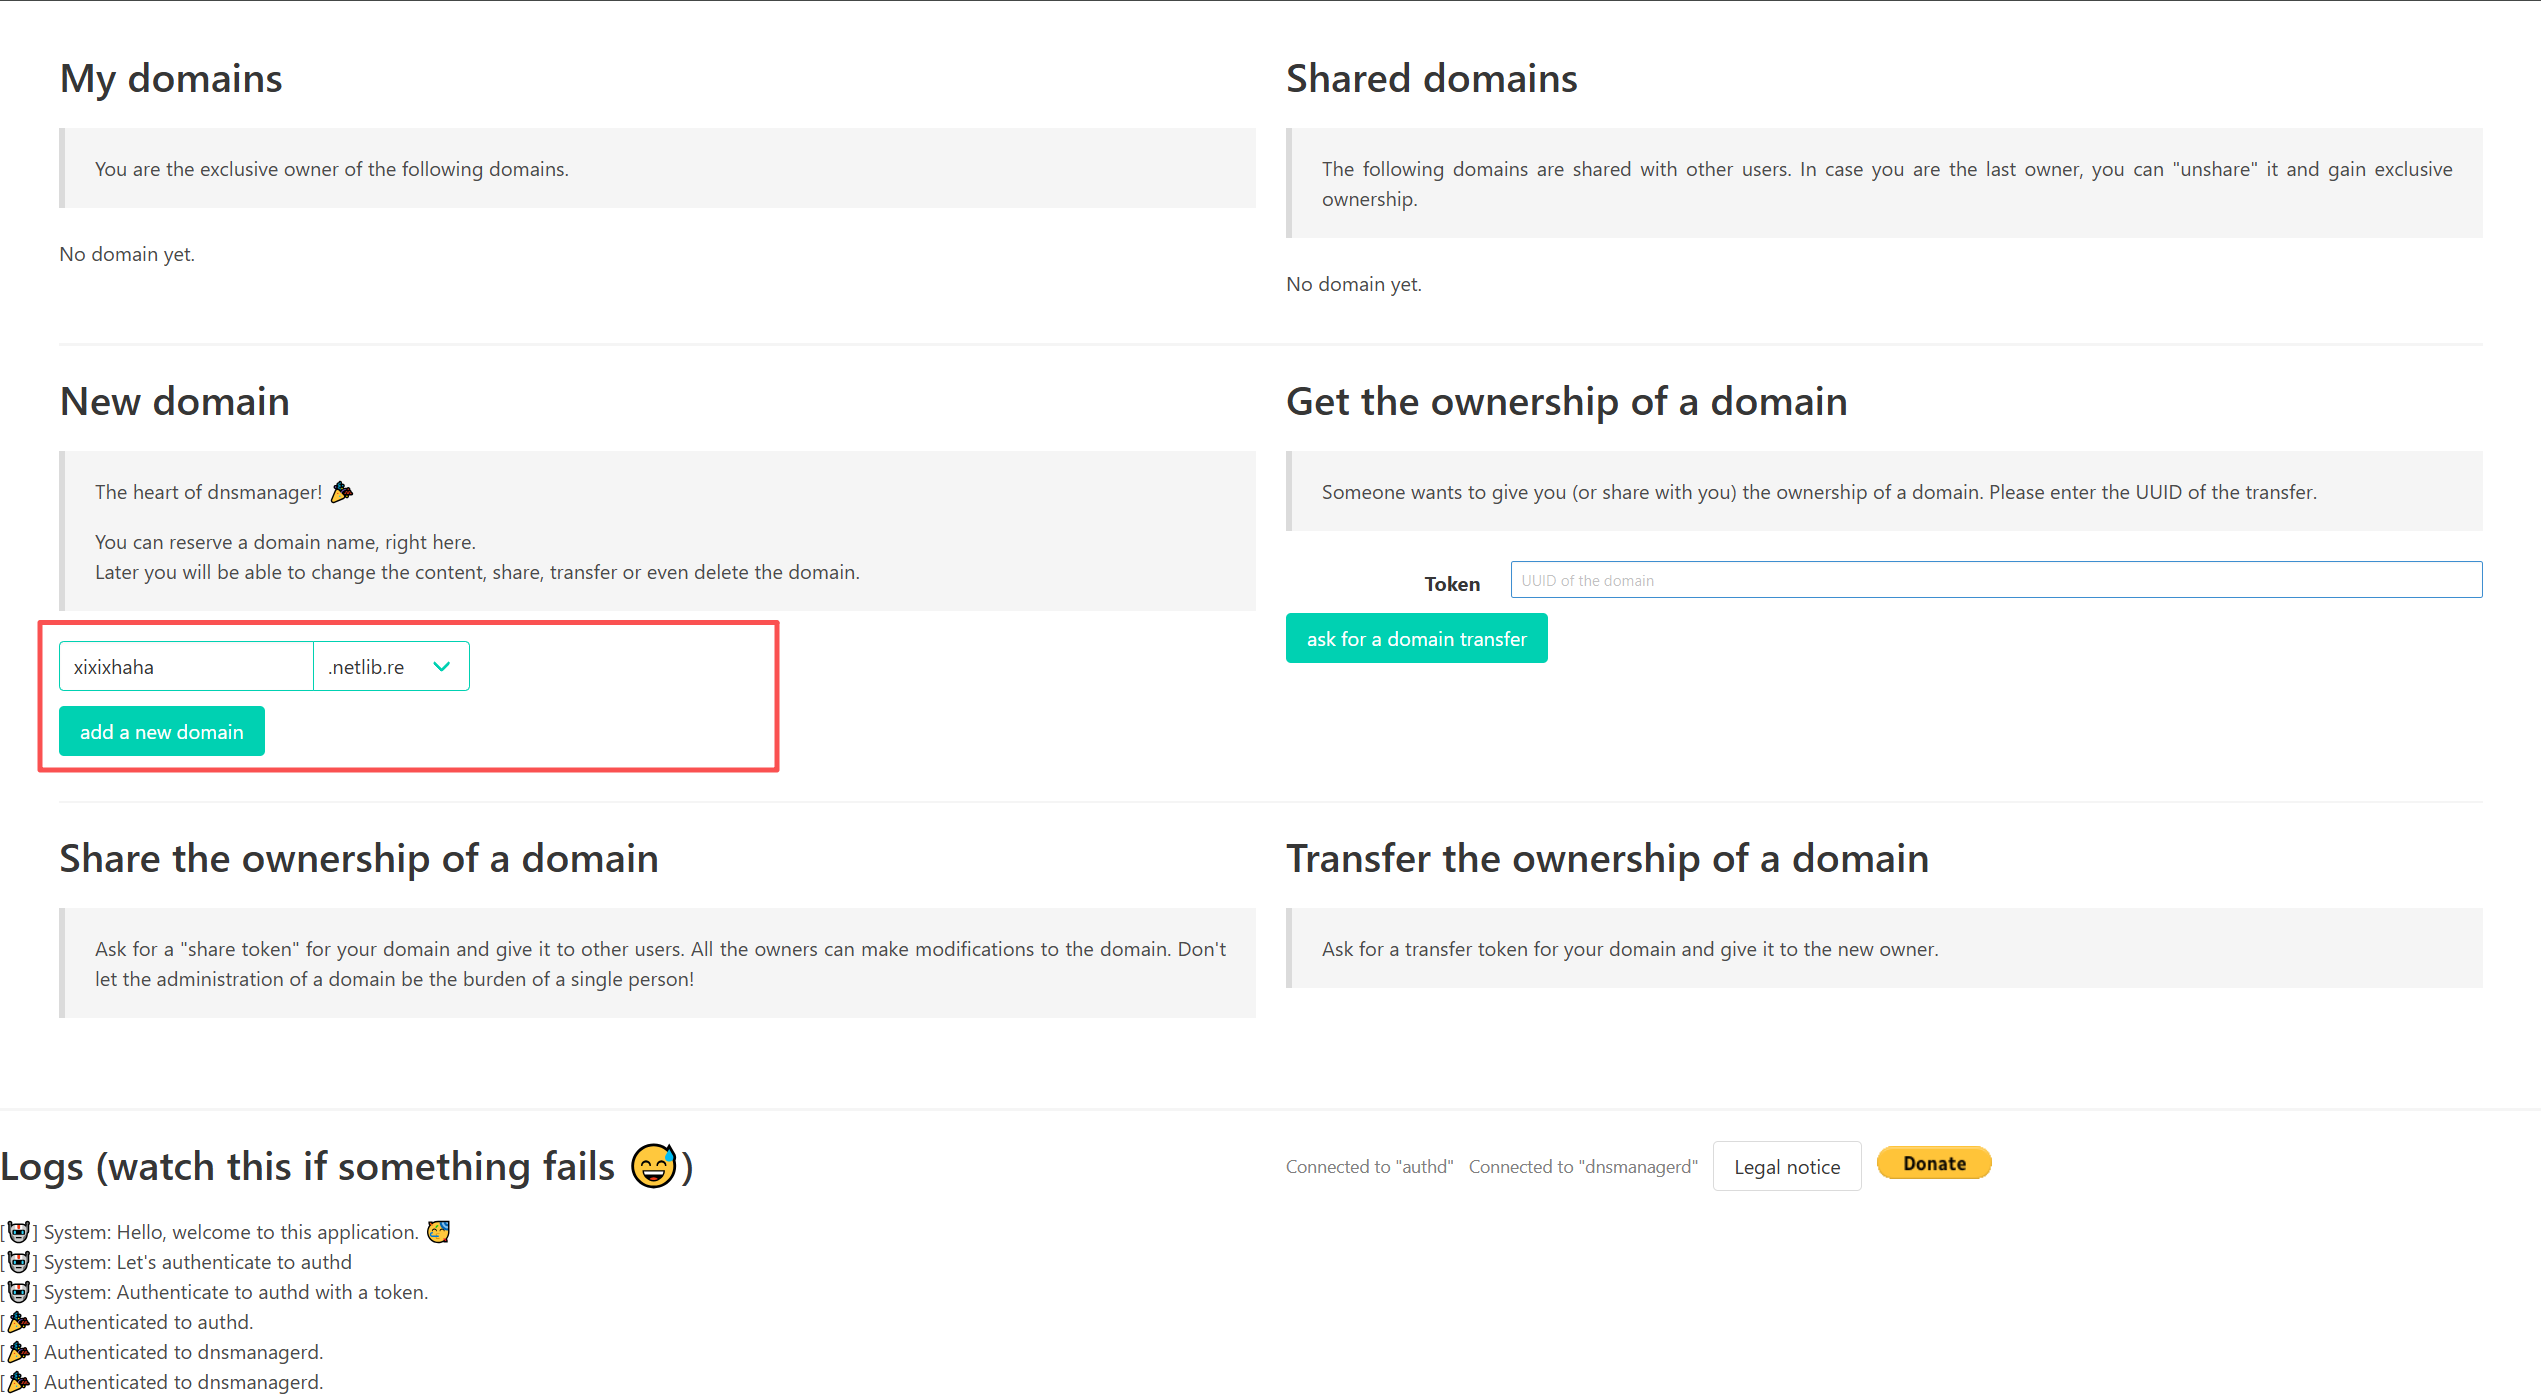Expand the TLD chevron arrow in New domain

[x=442, y=667]
